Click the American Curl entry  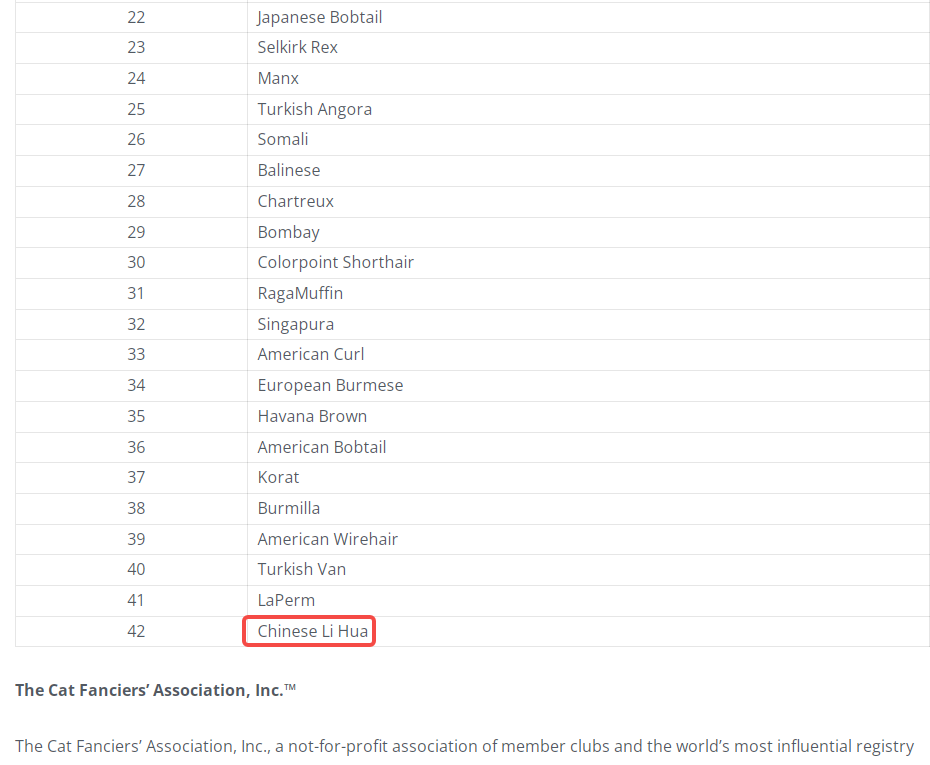tap(310, 354)
